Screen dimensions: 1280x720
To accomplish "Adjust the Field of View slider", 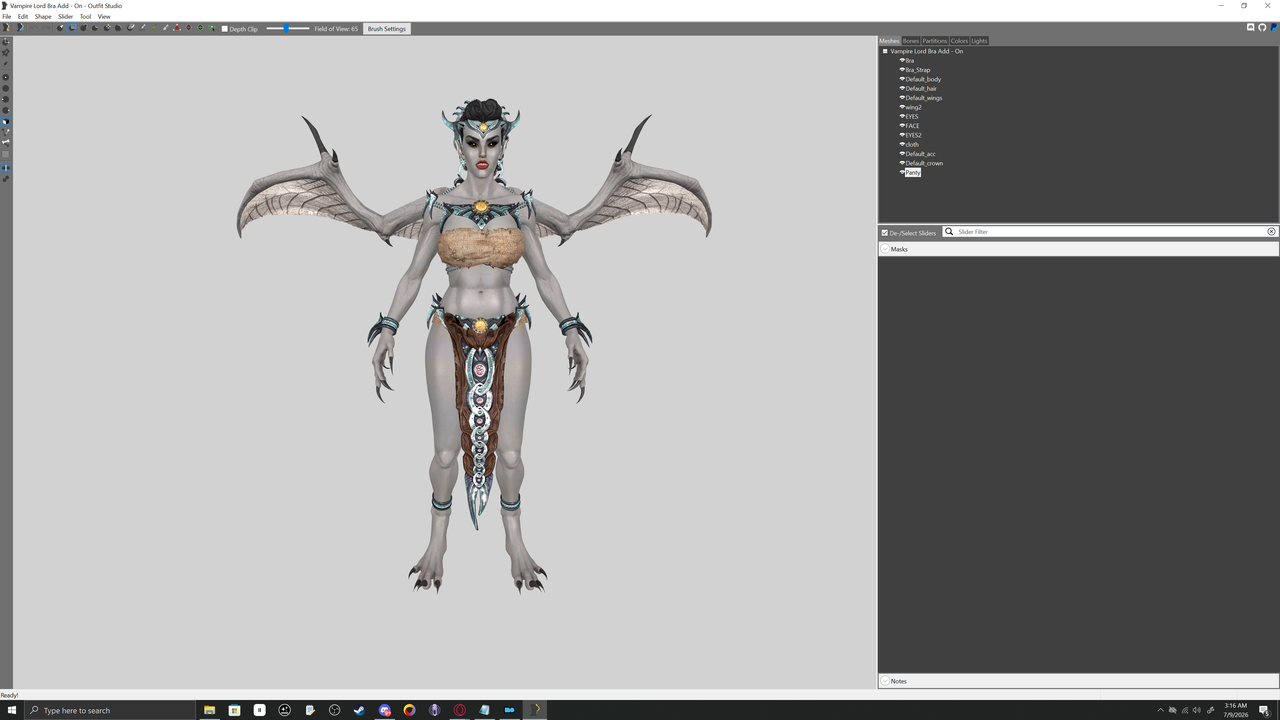I will 287,29.
